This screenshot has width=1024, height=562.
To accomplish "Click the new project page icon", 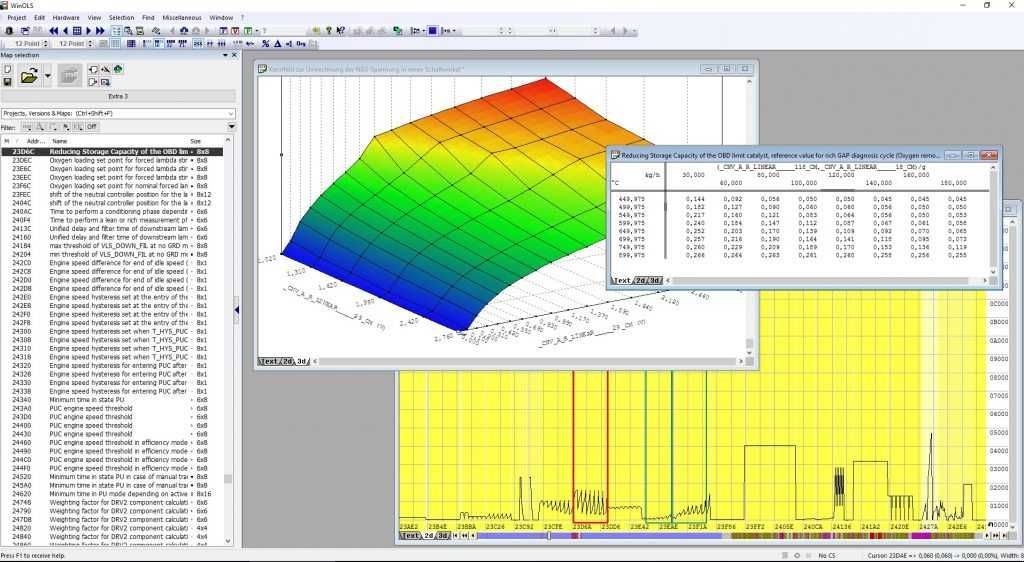I will tap(7, 69).
